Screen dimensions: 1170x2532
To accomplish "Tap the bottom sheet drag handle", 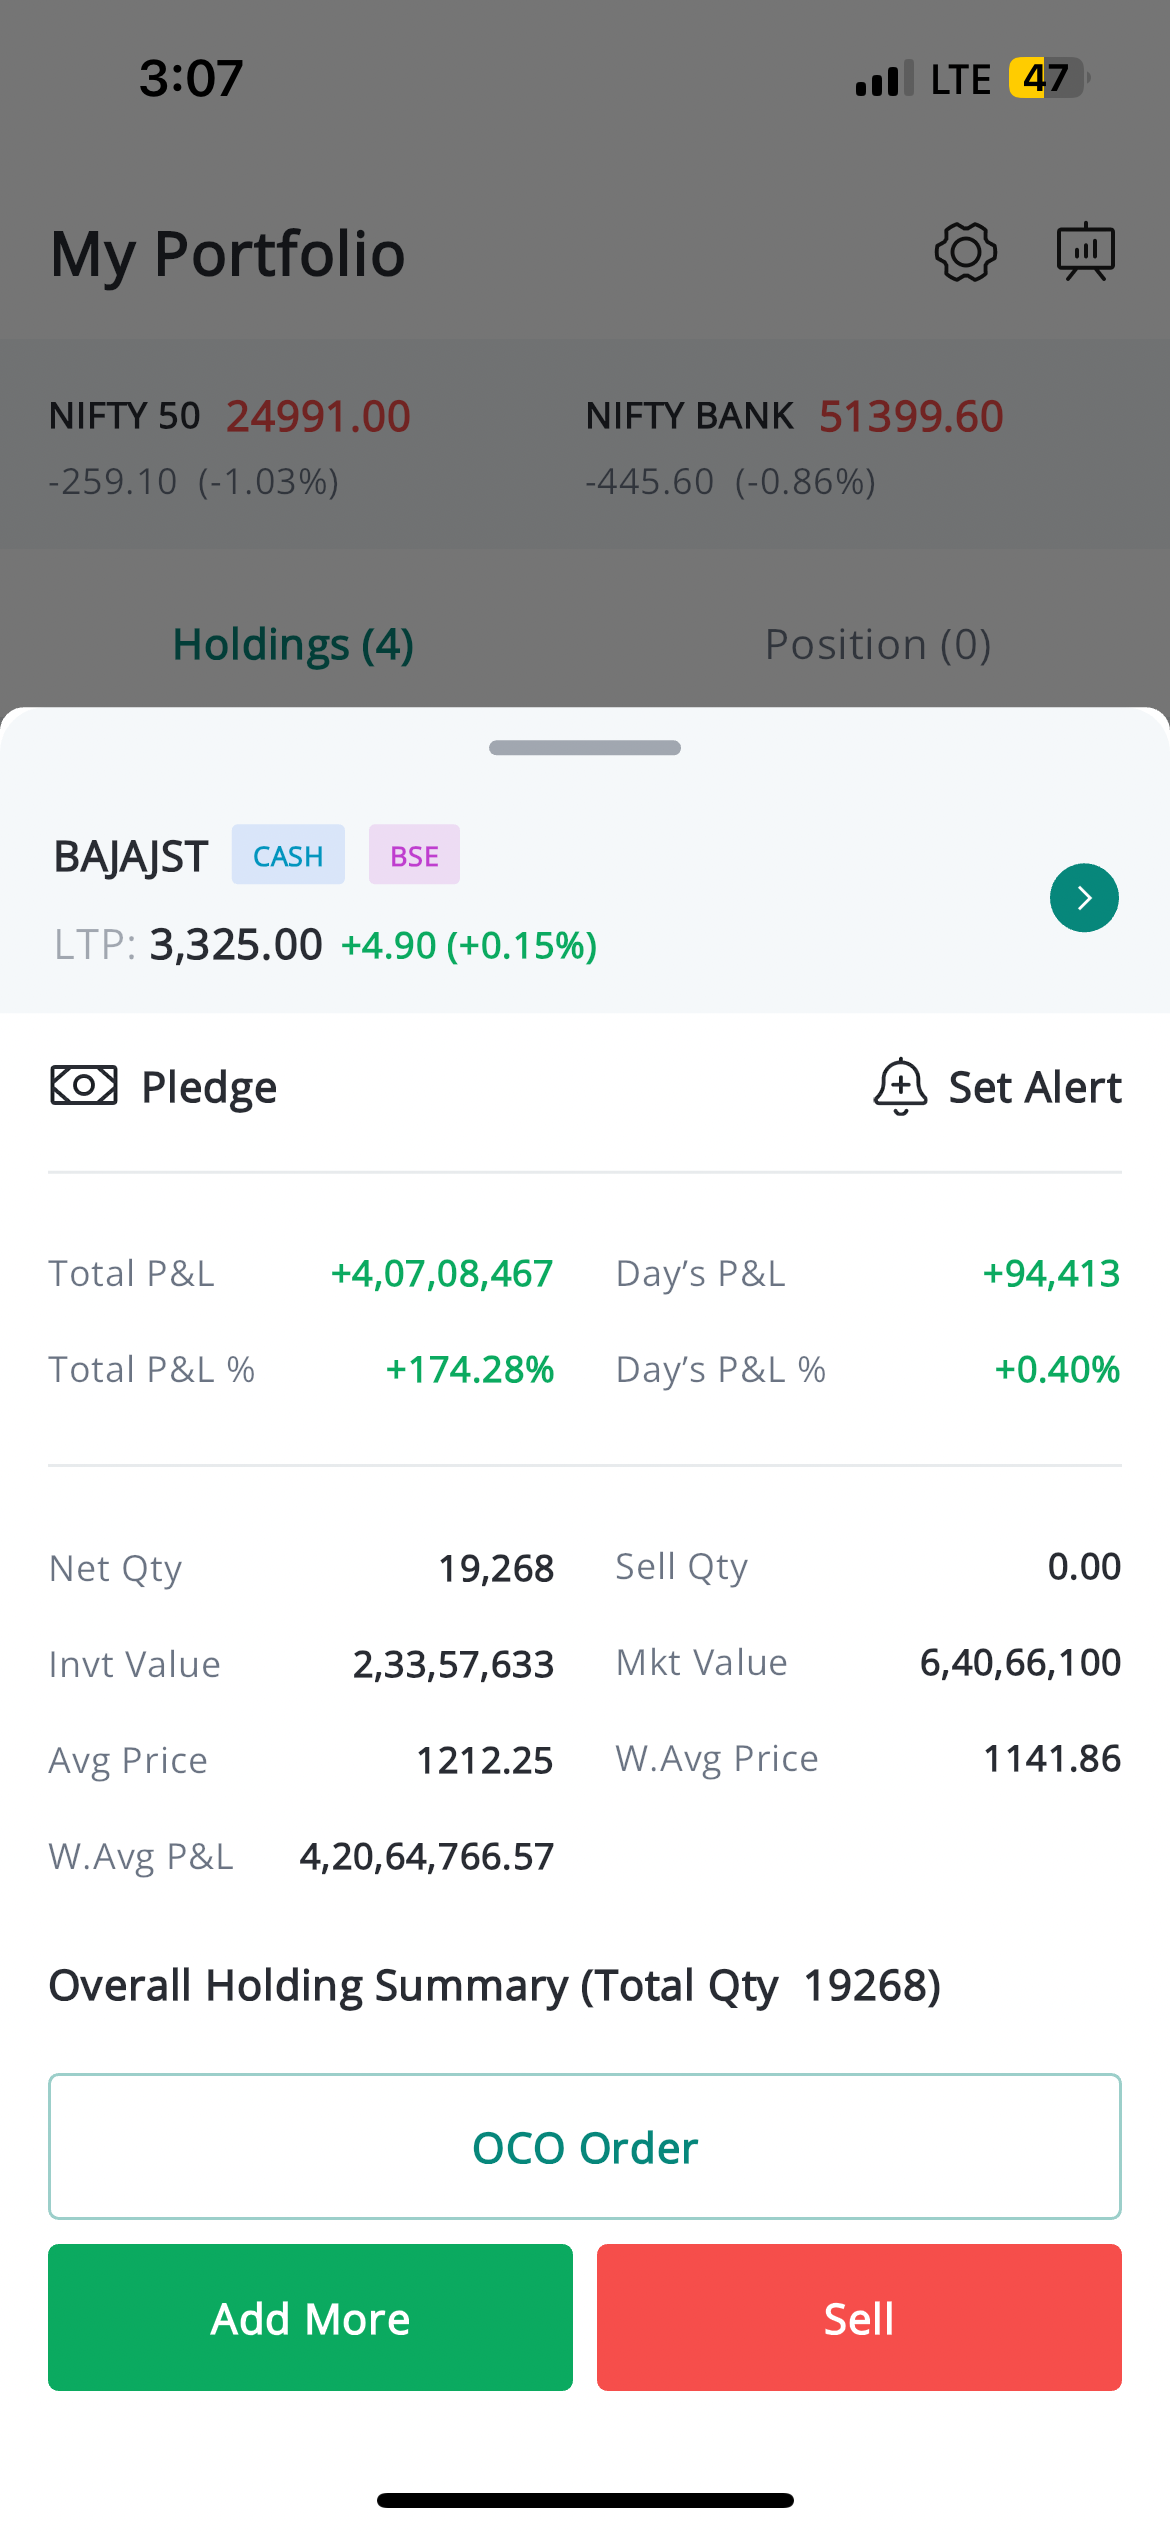I will tap(585, 748).
